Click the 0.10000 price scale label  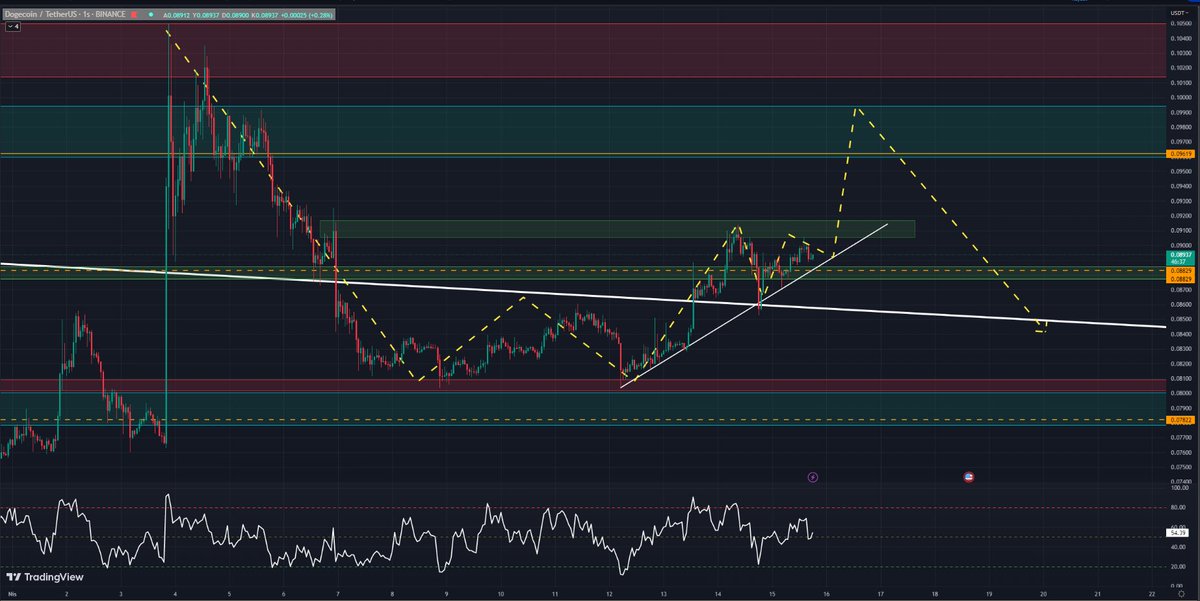1179,97
